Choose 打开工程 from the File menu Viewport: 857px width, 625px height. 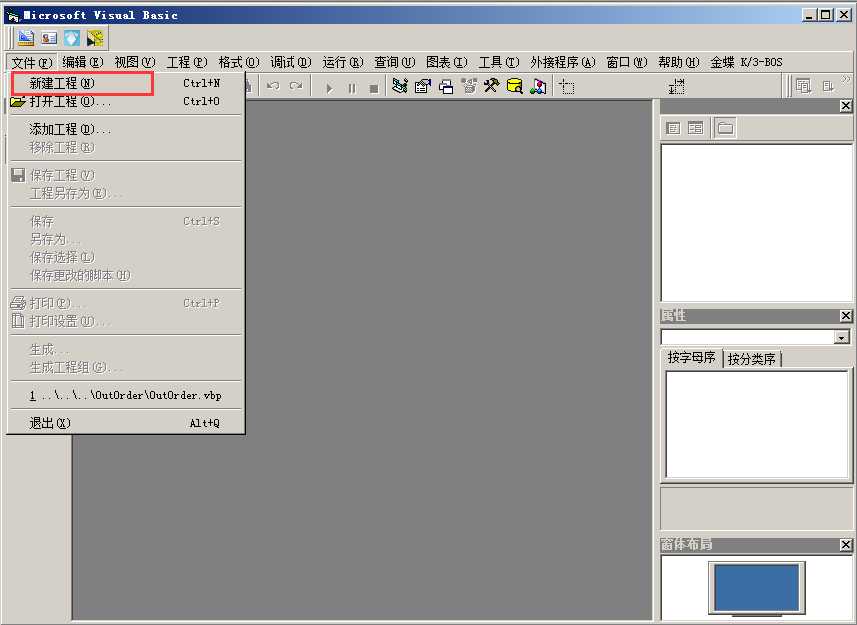125,101
